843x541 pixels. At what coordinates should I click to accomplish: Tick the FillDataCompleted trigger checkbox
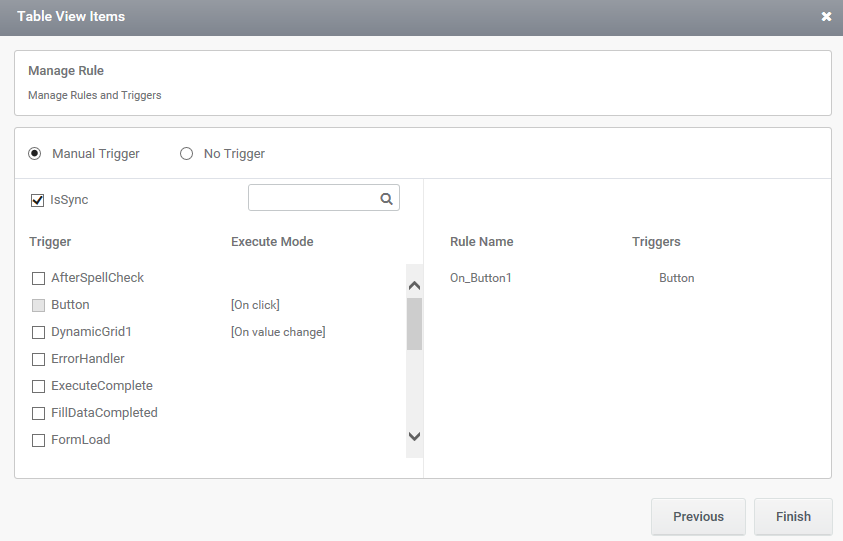coord(38,413)
